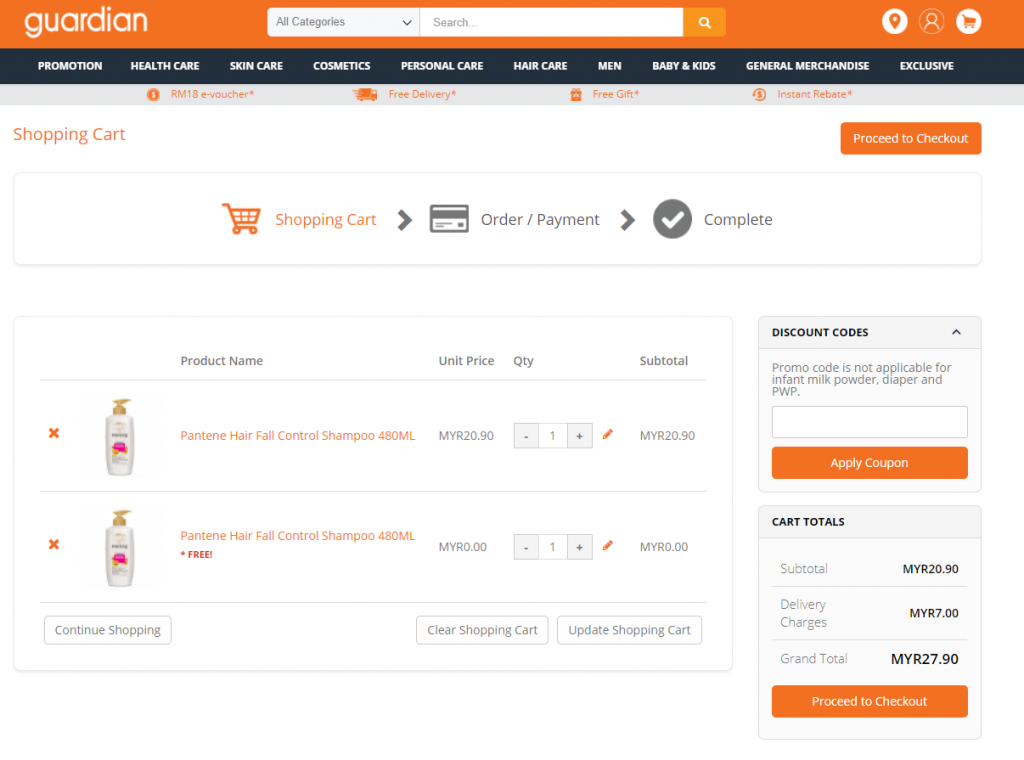
Task: Click pencil edit icon for first item
Action: point(608,435)
